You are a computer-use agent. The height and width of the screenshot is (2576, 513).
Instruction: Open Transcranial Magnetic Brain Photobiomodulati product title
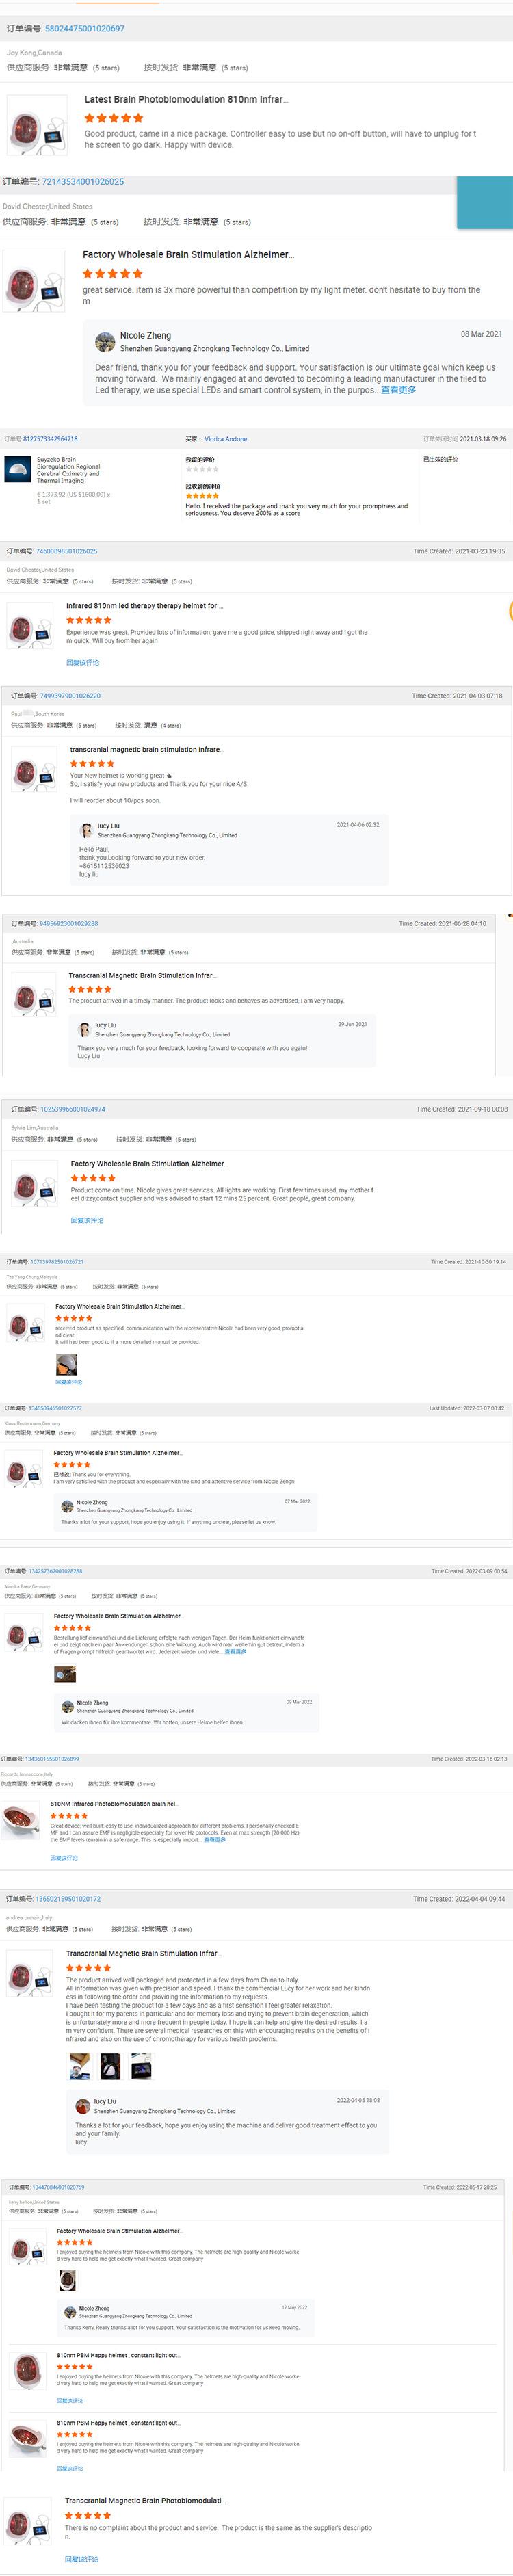click(144, 2501)
